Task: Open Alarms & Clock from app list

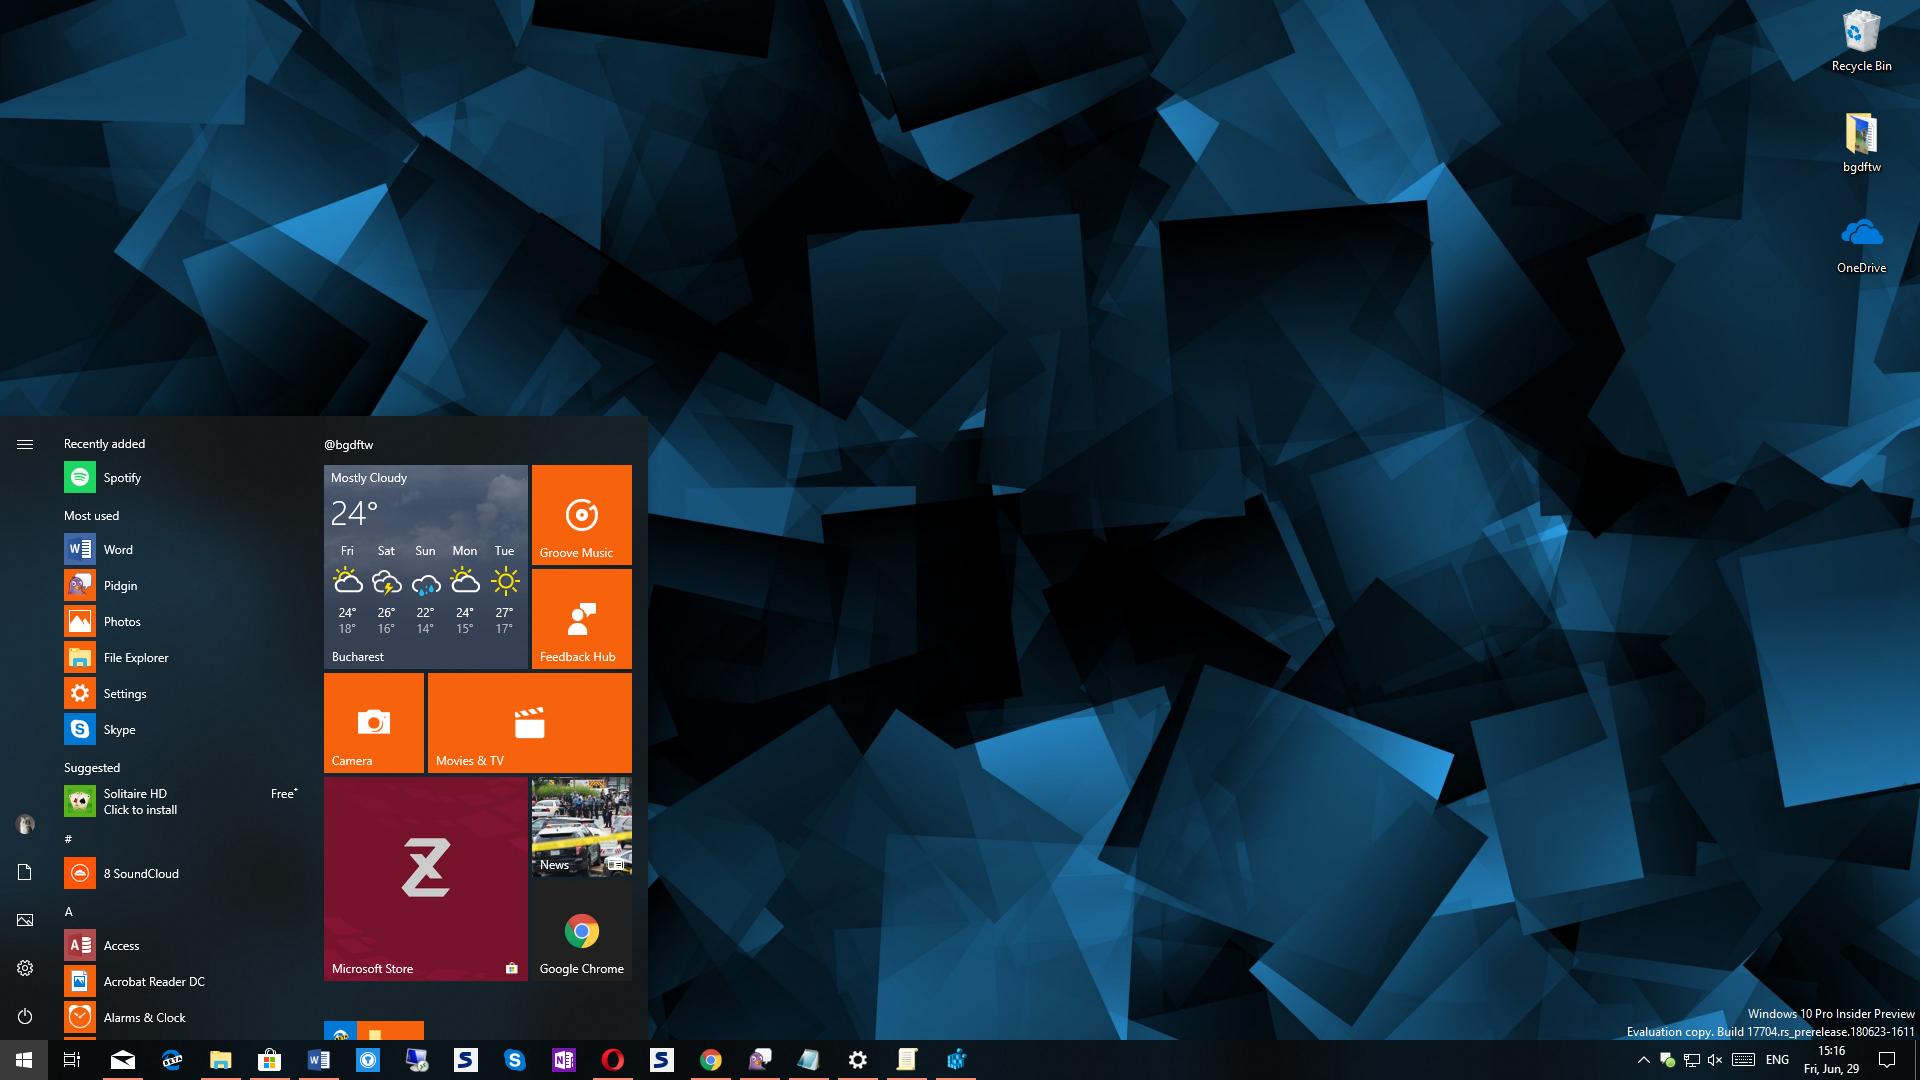Action: click(182, 1018)
